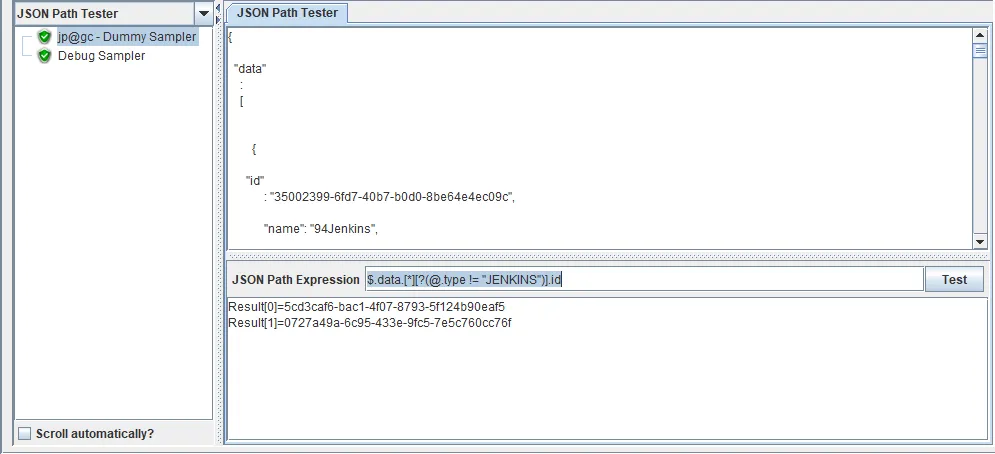Click into JSON Path Expression field
Screen dimensions: 995x454
point(644,279)
